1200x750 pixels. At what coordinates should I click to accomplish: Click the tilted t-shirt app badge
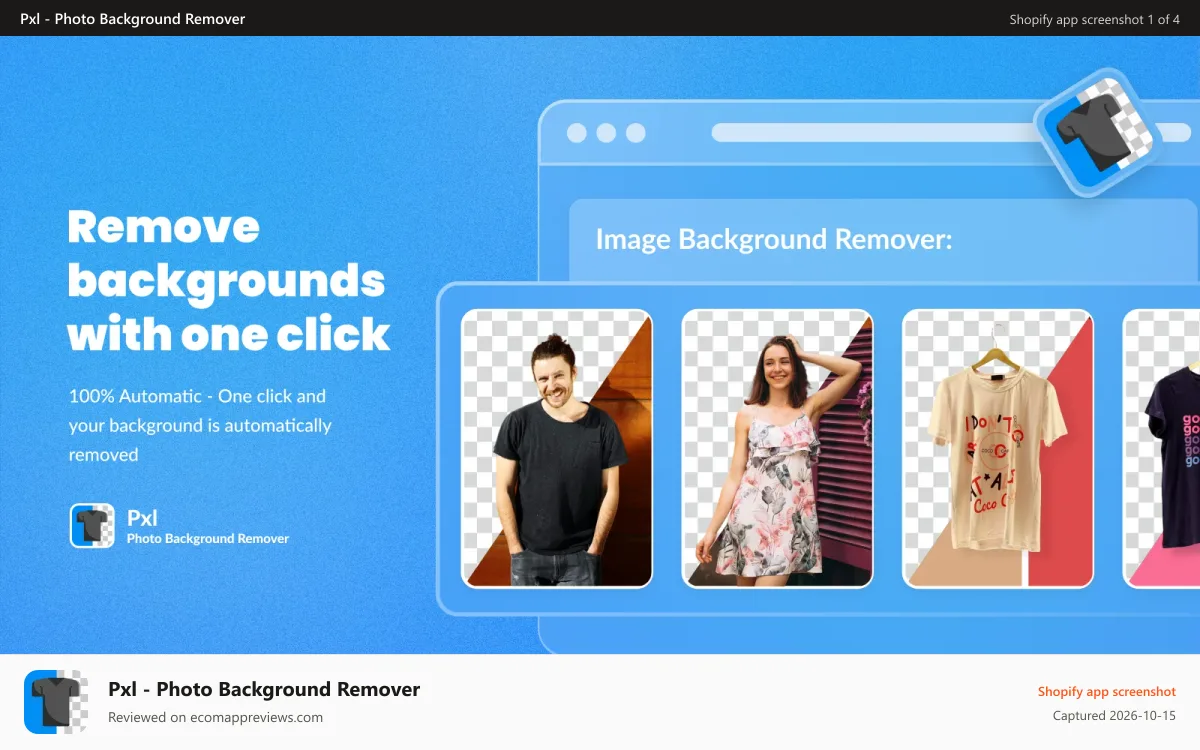click(x=1098, y=132)
